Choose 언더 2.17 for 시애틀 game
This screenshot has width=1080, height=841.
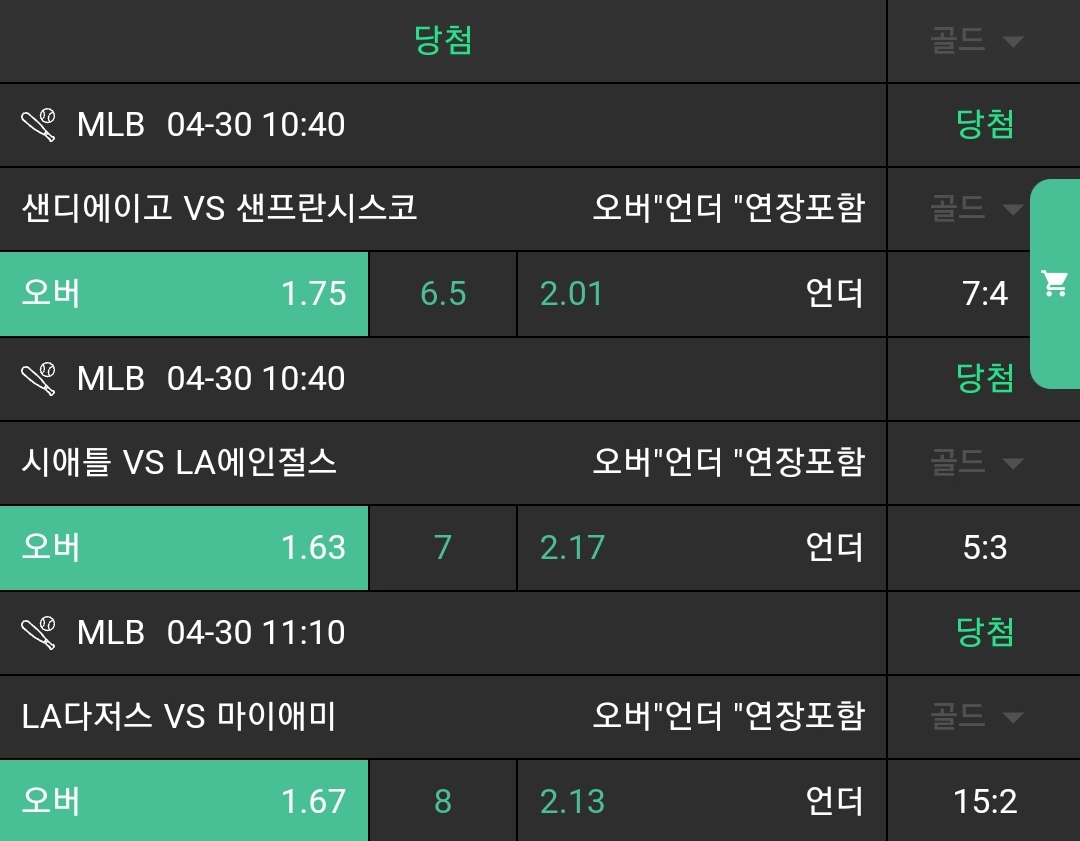point(701,548)
